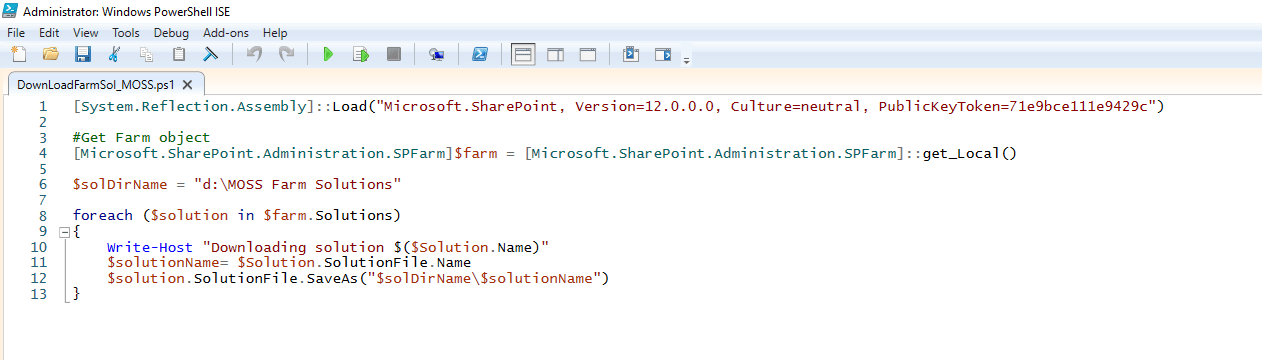Show Command Window toolbar icon
The height and width of the screenshot is (360, 1262).
click(630, 54)
